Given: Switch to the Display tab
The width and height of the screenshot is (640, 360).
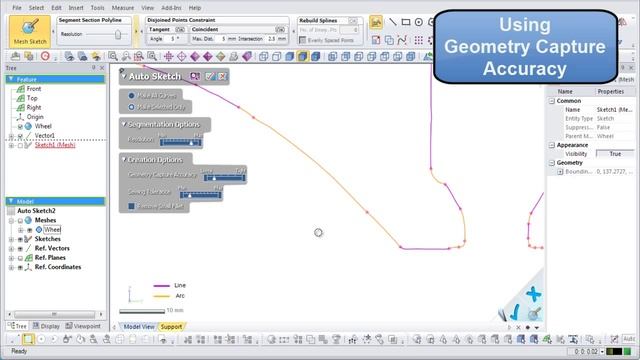Looking at the screenshot, I should 46,326.
